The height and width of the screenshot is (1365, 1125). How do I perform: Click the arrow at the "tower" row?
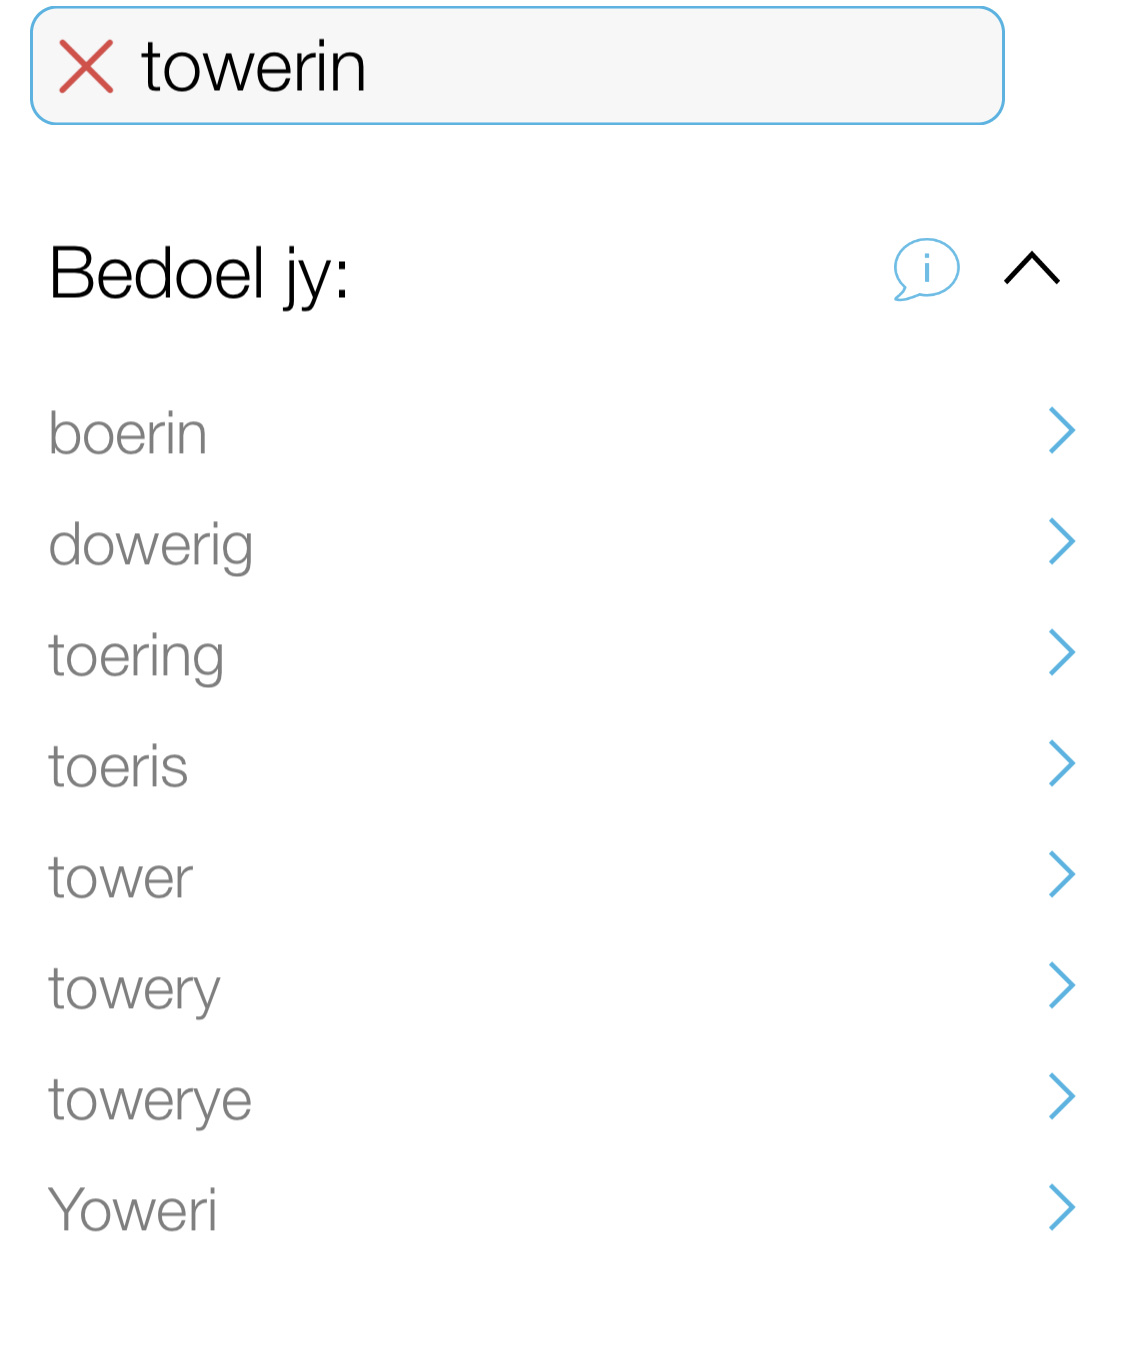[1061, 875]
